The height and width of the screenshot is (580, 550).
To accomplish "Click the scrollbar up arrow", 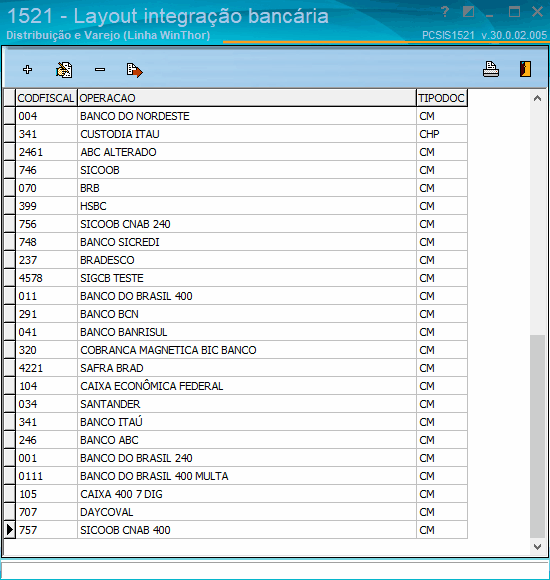I will [x=537, y=98].
